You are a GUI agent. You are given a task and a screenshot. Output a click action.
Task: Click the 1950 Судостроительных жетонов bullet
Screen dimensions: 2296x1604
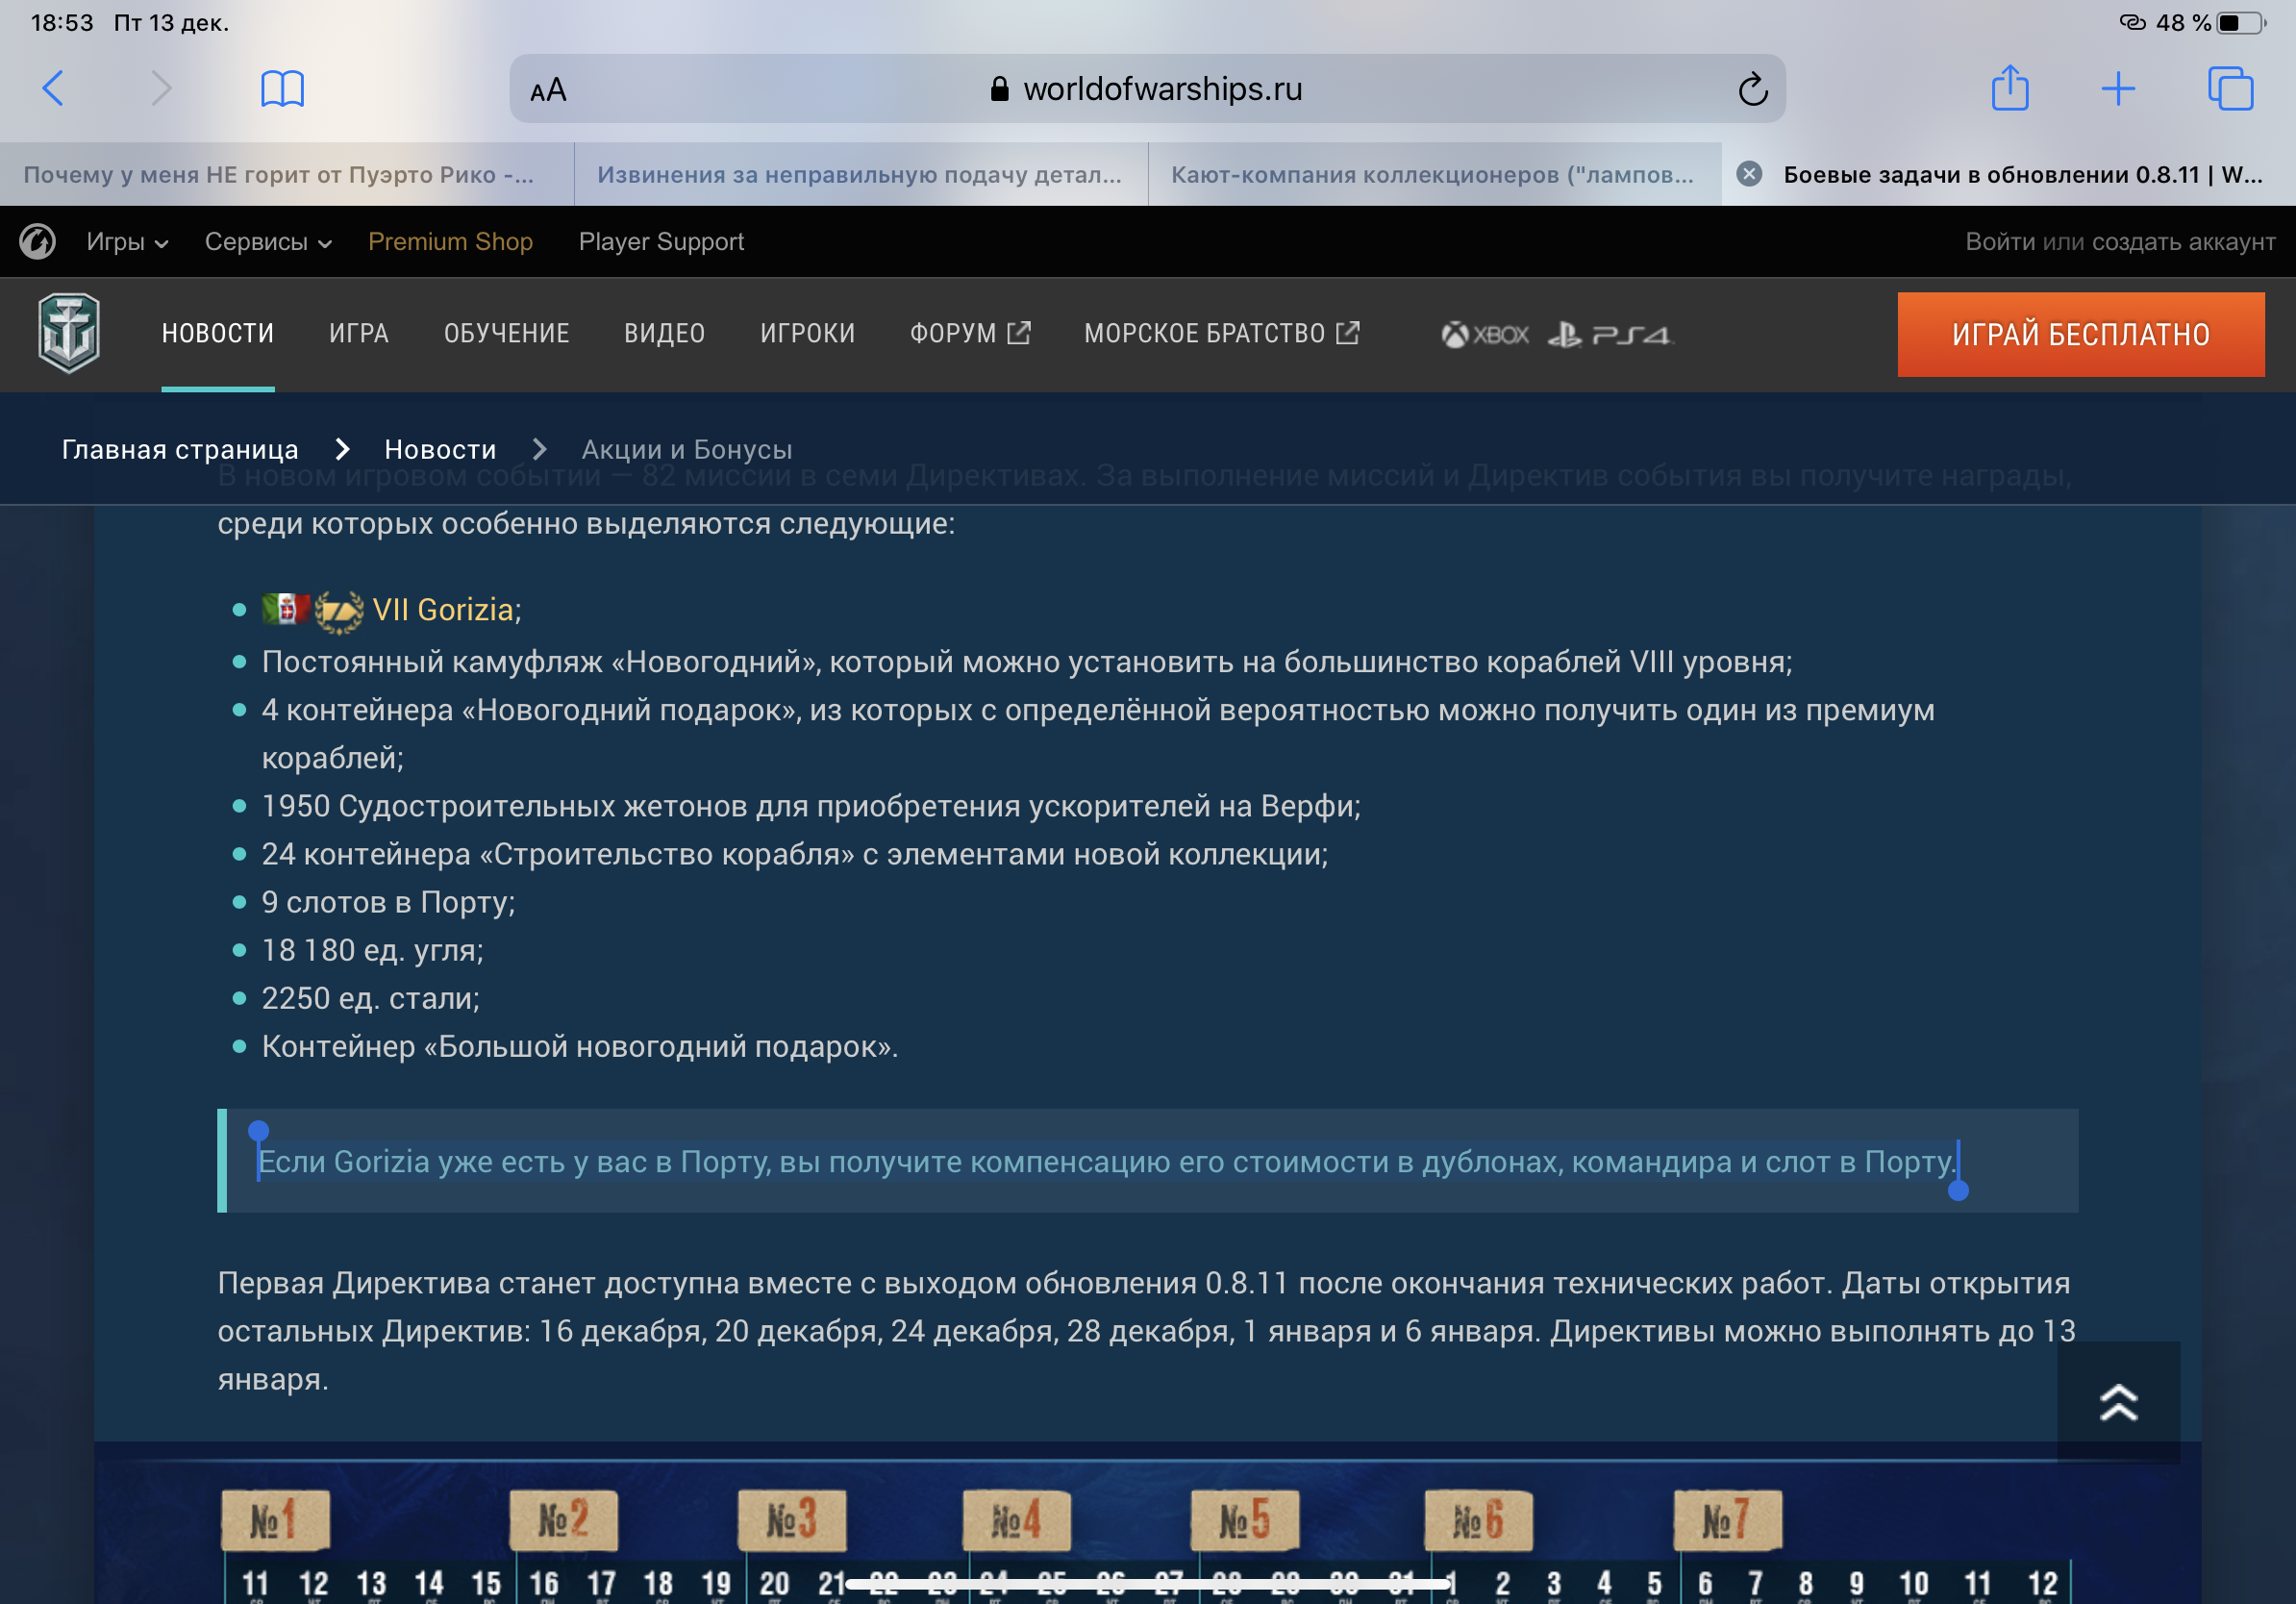click(811, 806)
